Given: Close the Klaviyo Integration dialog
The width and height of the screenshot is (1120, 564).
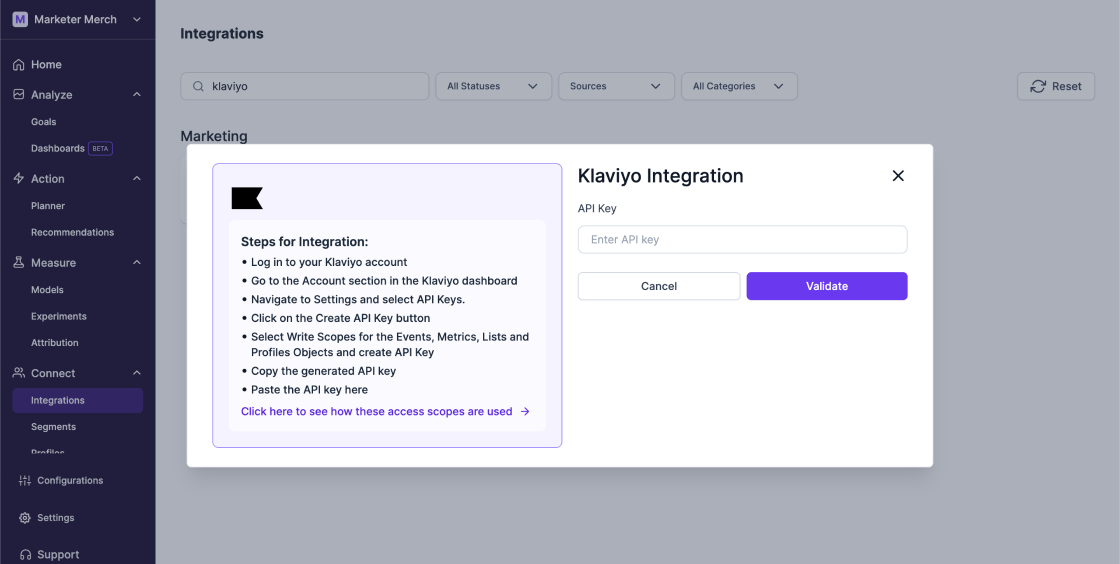Looking at the screenshot, I should 898,176.
